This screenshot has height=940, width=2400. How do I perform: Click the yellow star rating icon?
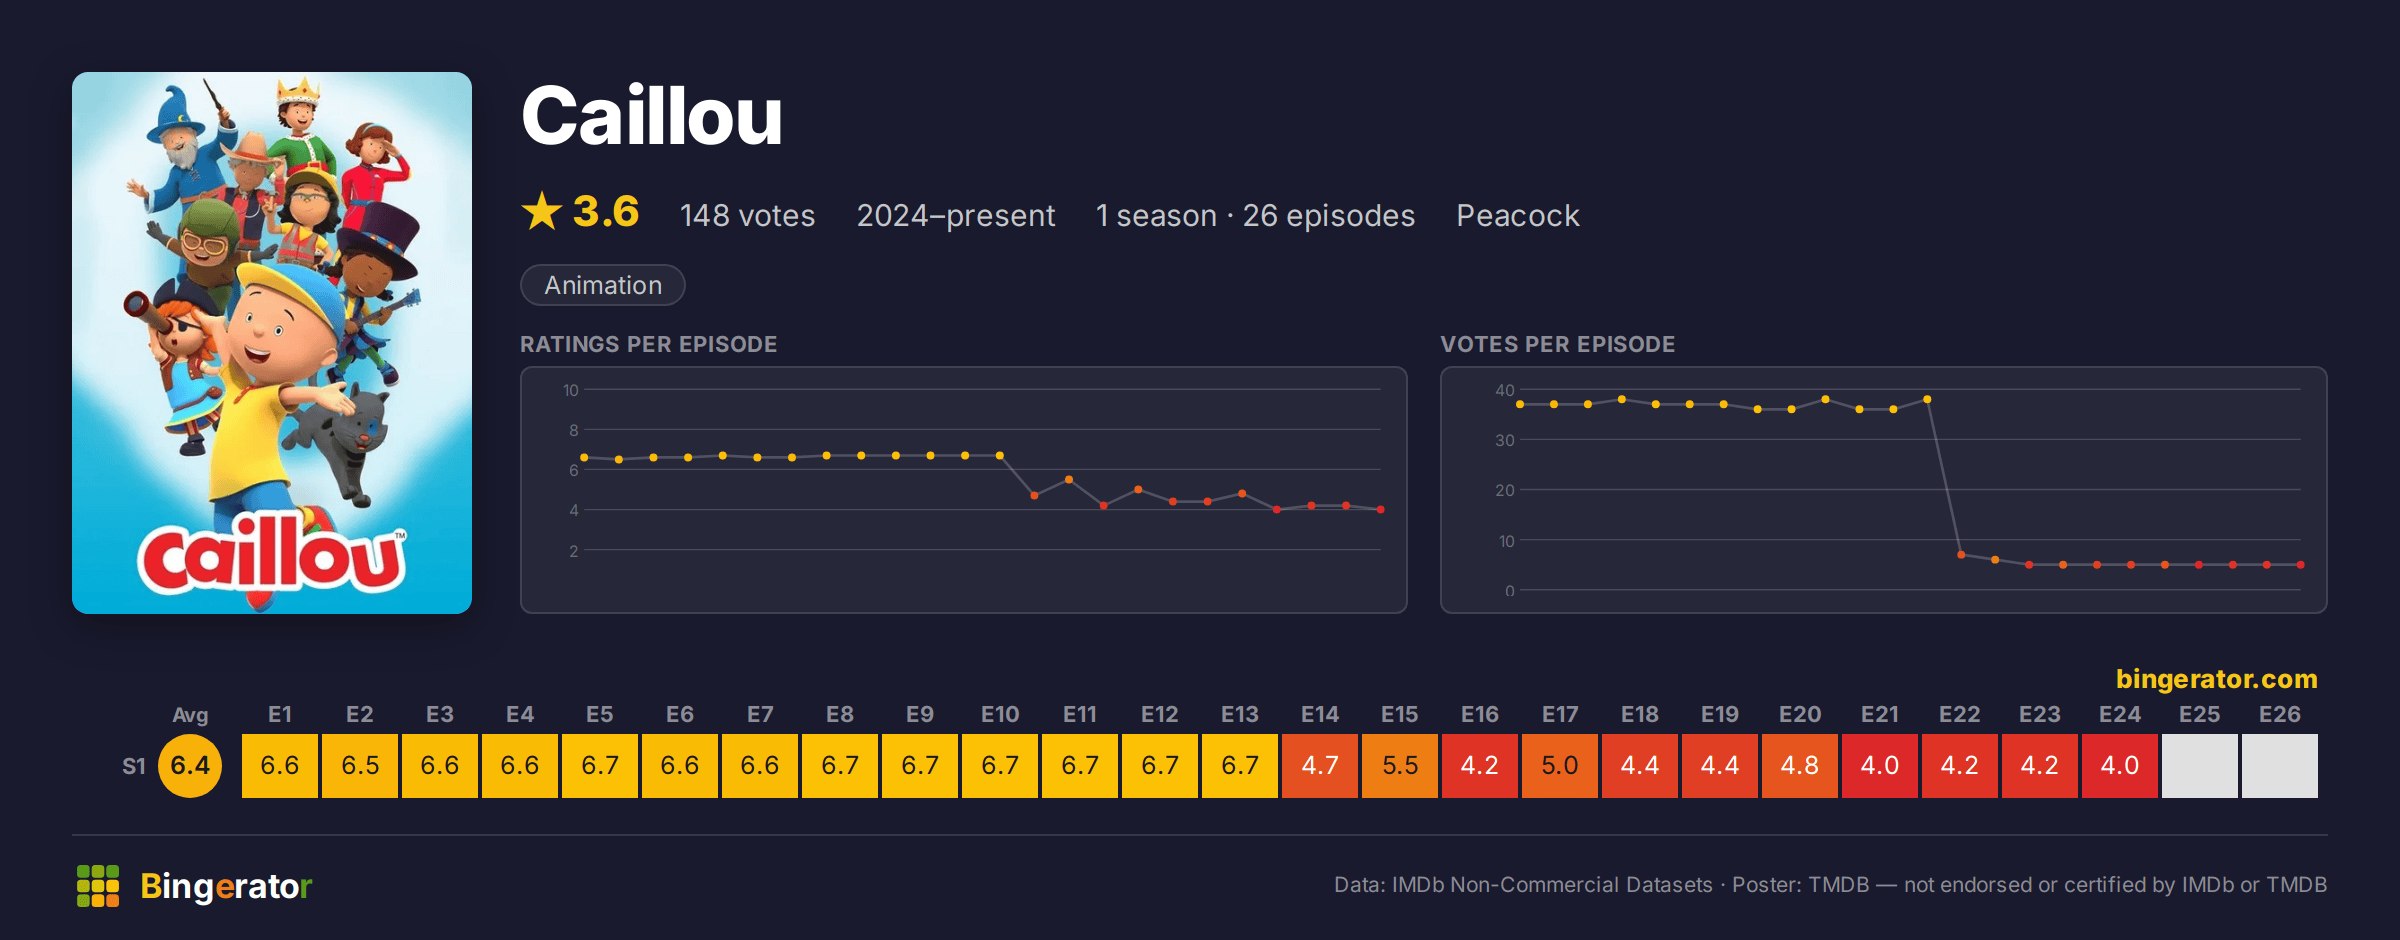[x=542, y=212]
